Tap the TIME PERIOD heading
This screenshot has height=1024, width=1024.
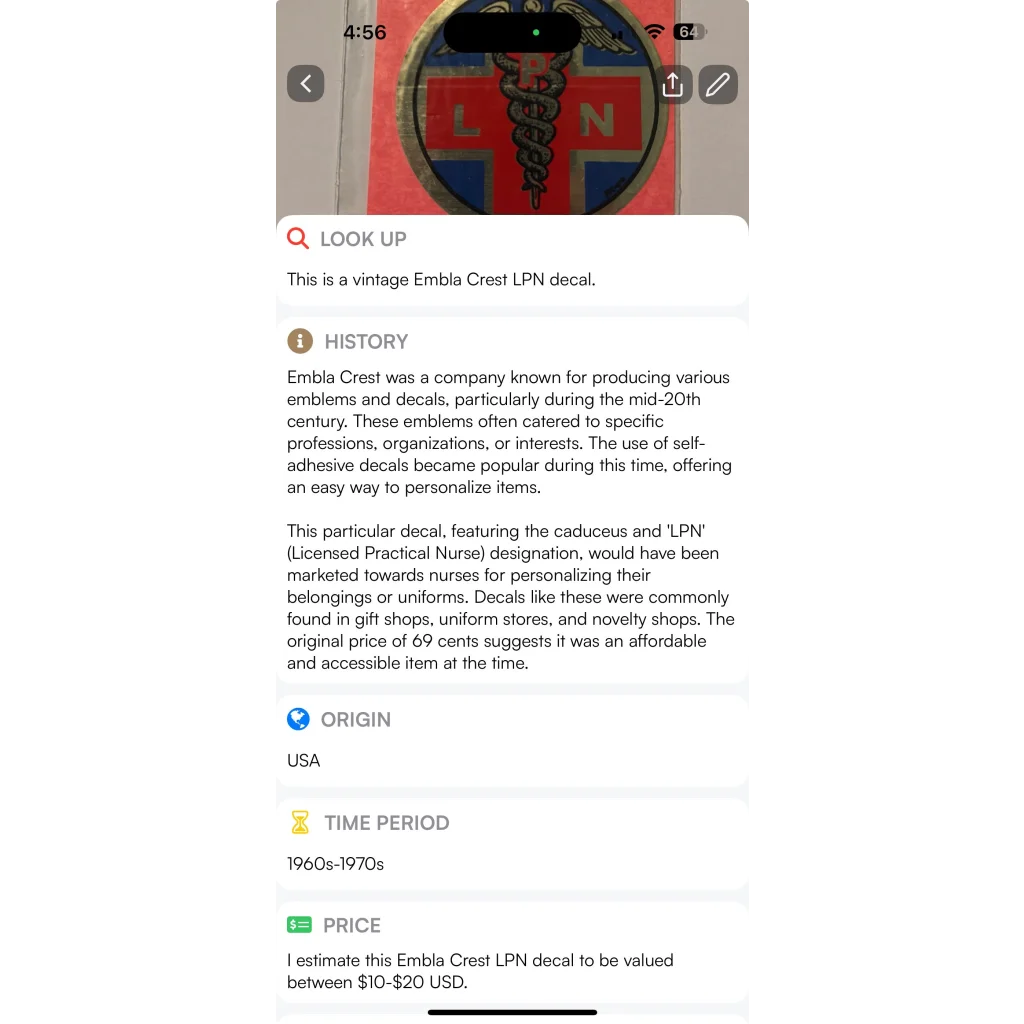tap(387, 823)
